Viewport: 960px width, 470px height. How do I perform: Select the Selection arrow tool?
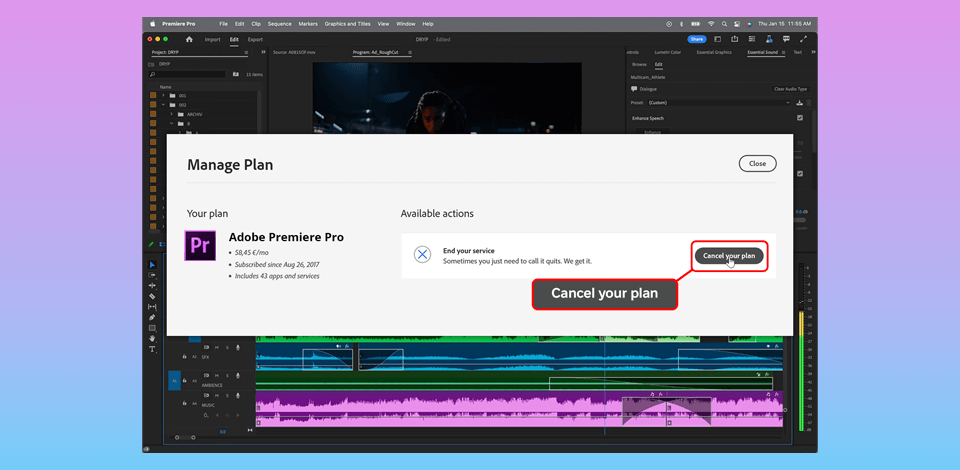[152, 265]
